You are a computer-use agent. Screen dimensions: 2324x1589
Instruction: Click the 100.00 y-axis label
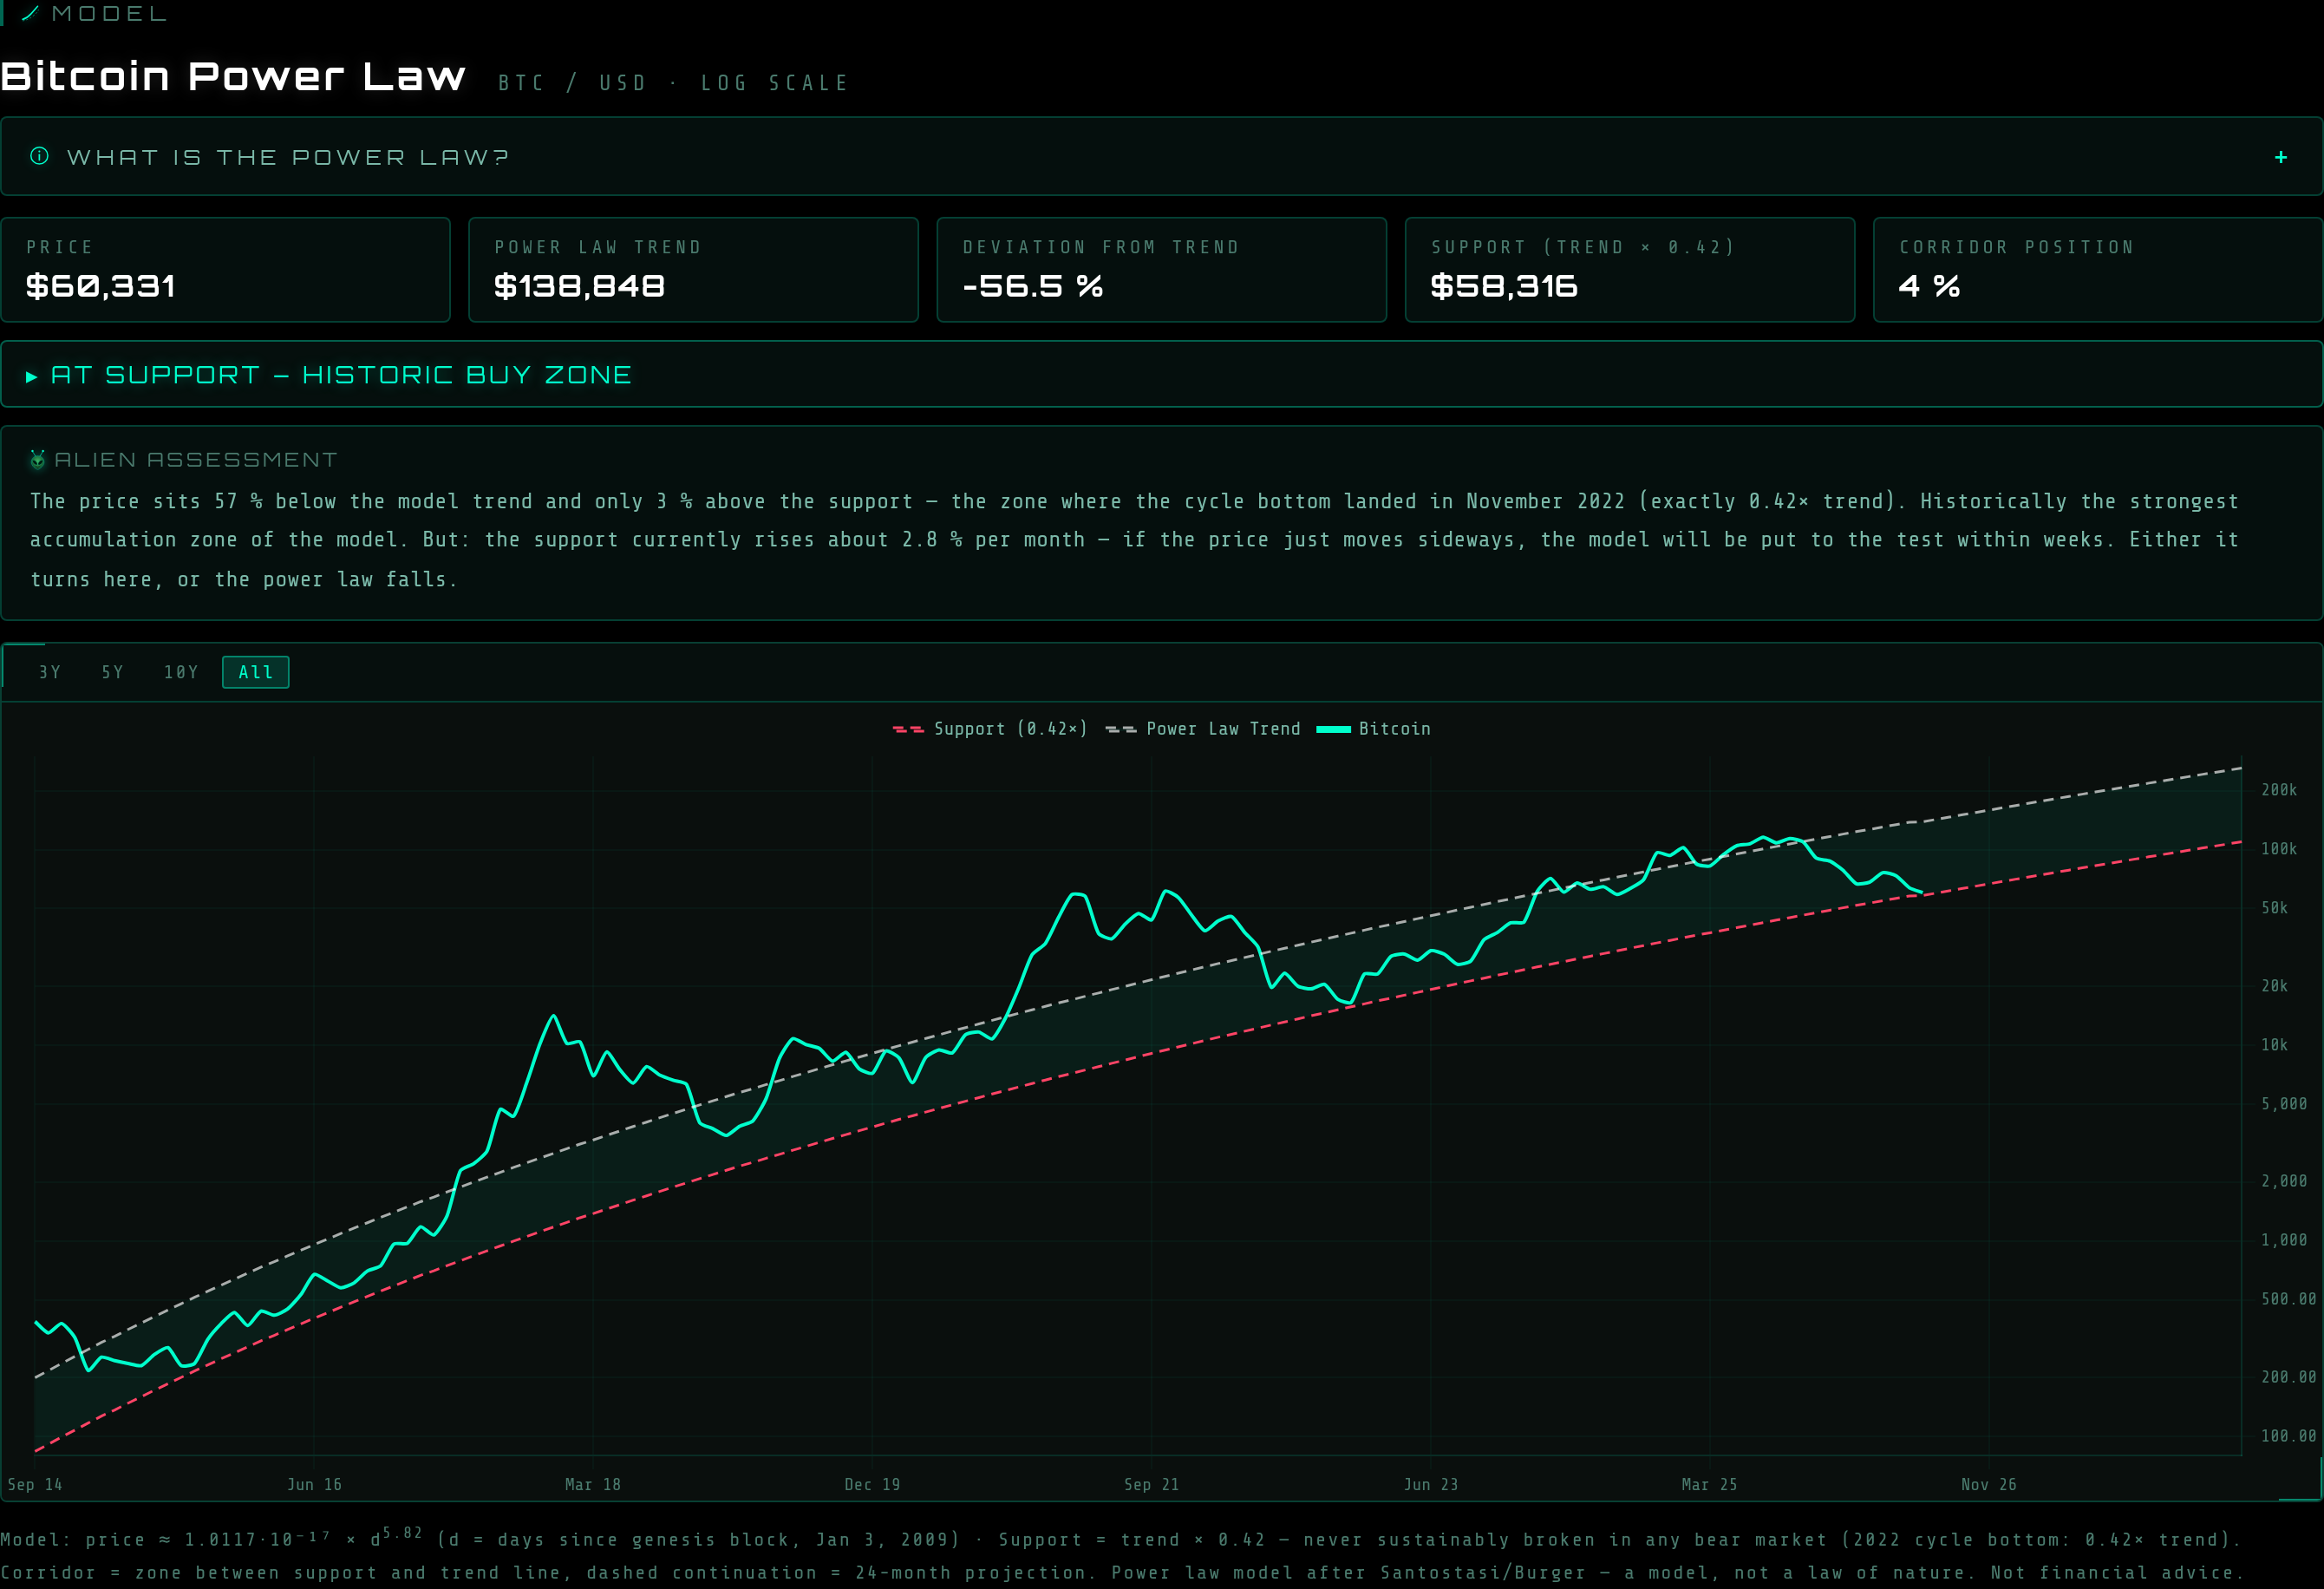tap(2289, 1436)
